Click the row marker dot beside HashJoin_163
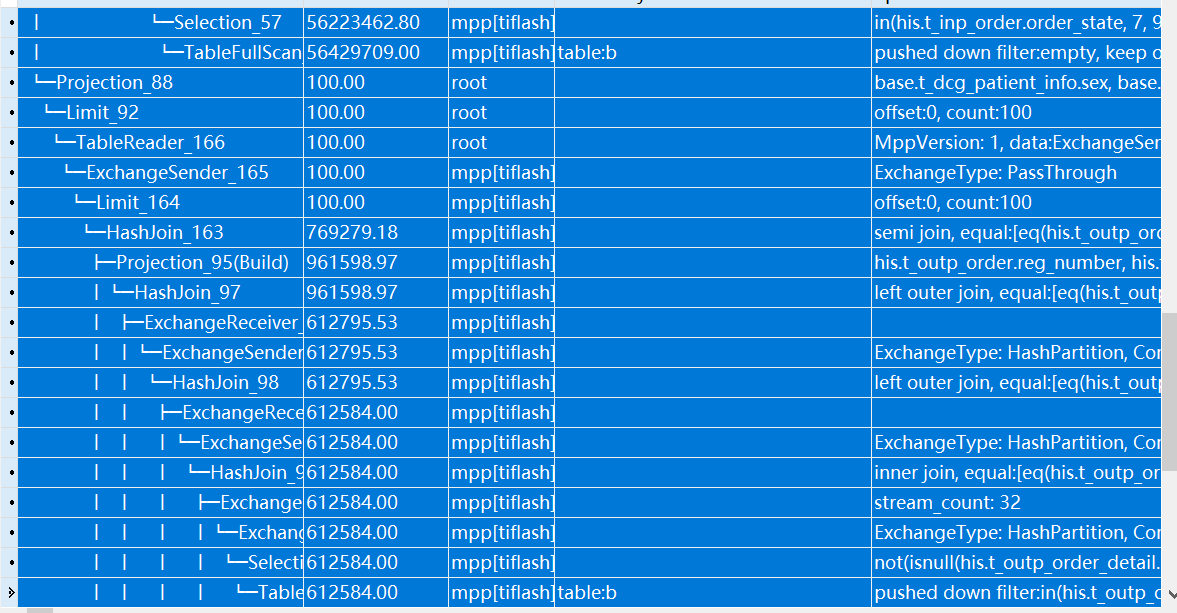 [9, 232]
